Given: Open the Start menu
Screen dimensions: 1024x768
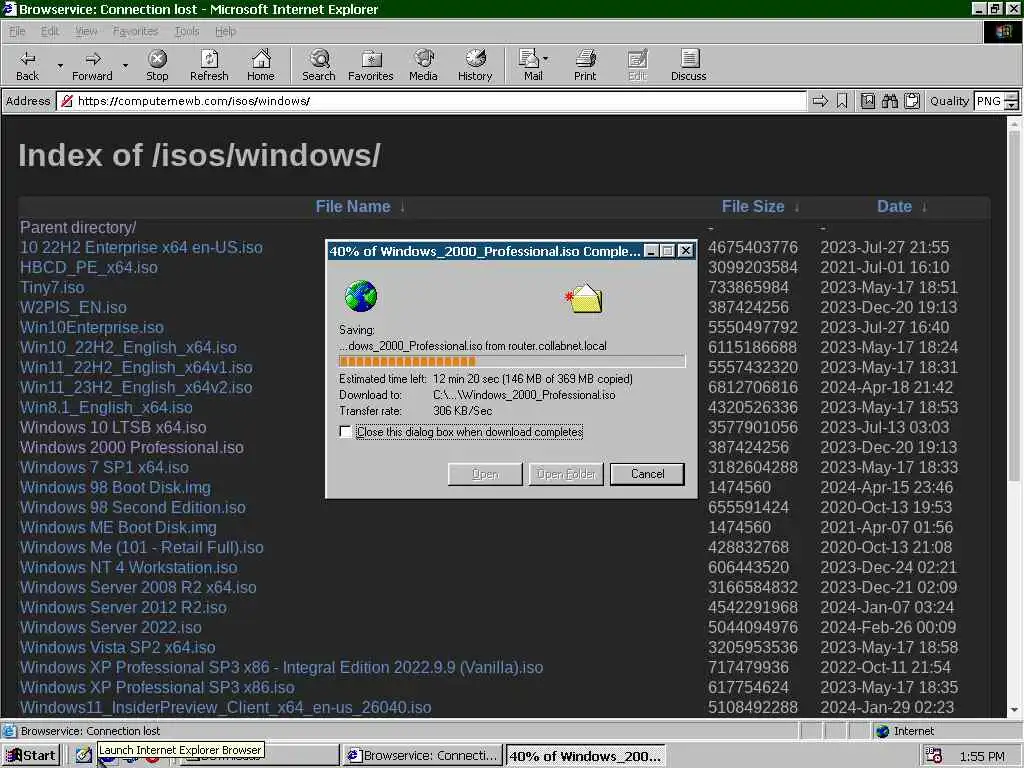Looking at the screenshot, I should [x=31, y=756].
